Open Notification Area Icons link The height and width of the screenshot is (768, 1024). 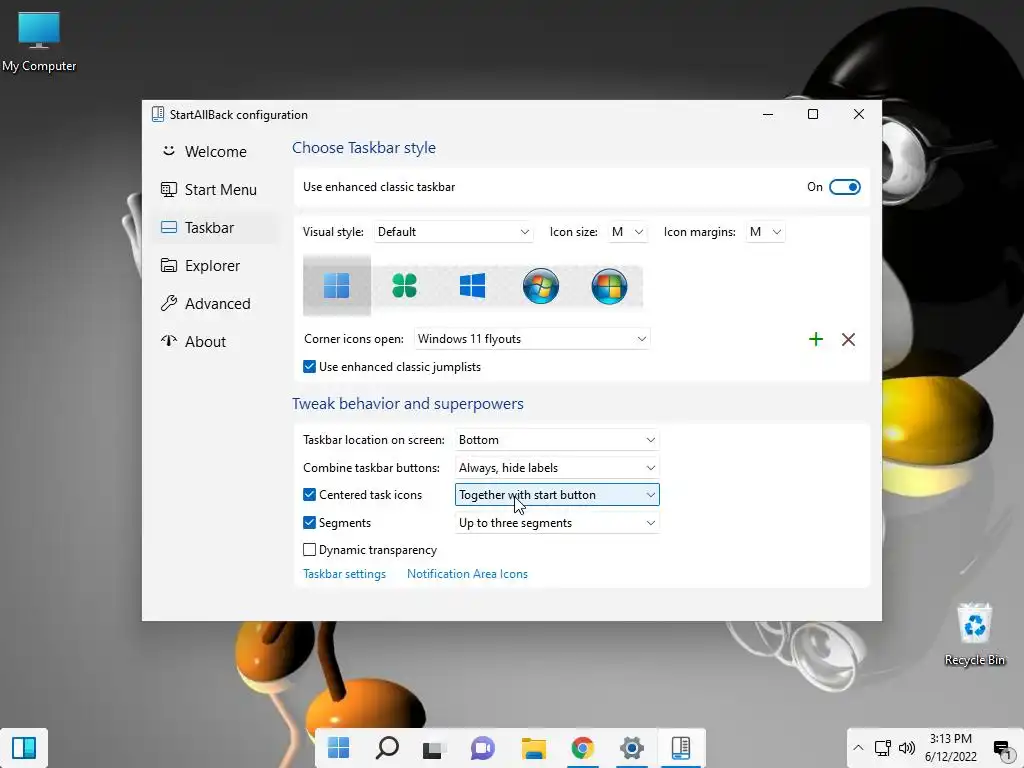point(467,574)
